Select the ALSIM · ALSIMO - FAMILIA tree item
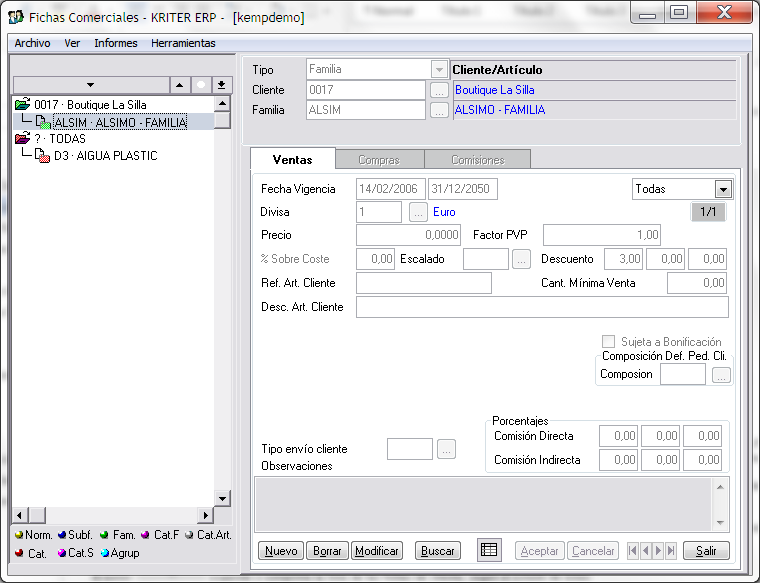This screenshot has height=583, width=760. click(120, 122)
